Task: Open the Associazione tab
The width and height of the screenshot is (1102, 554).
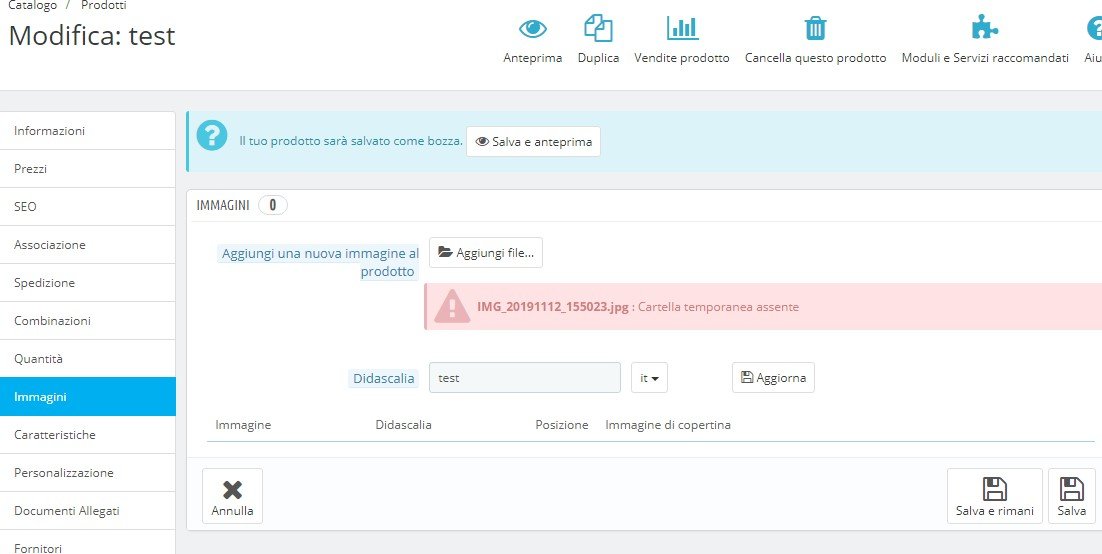Action: (x=87, y=245)
